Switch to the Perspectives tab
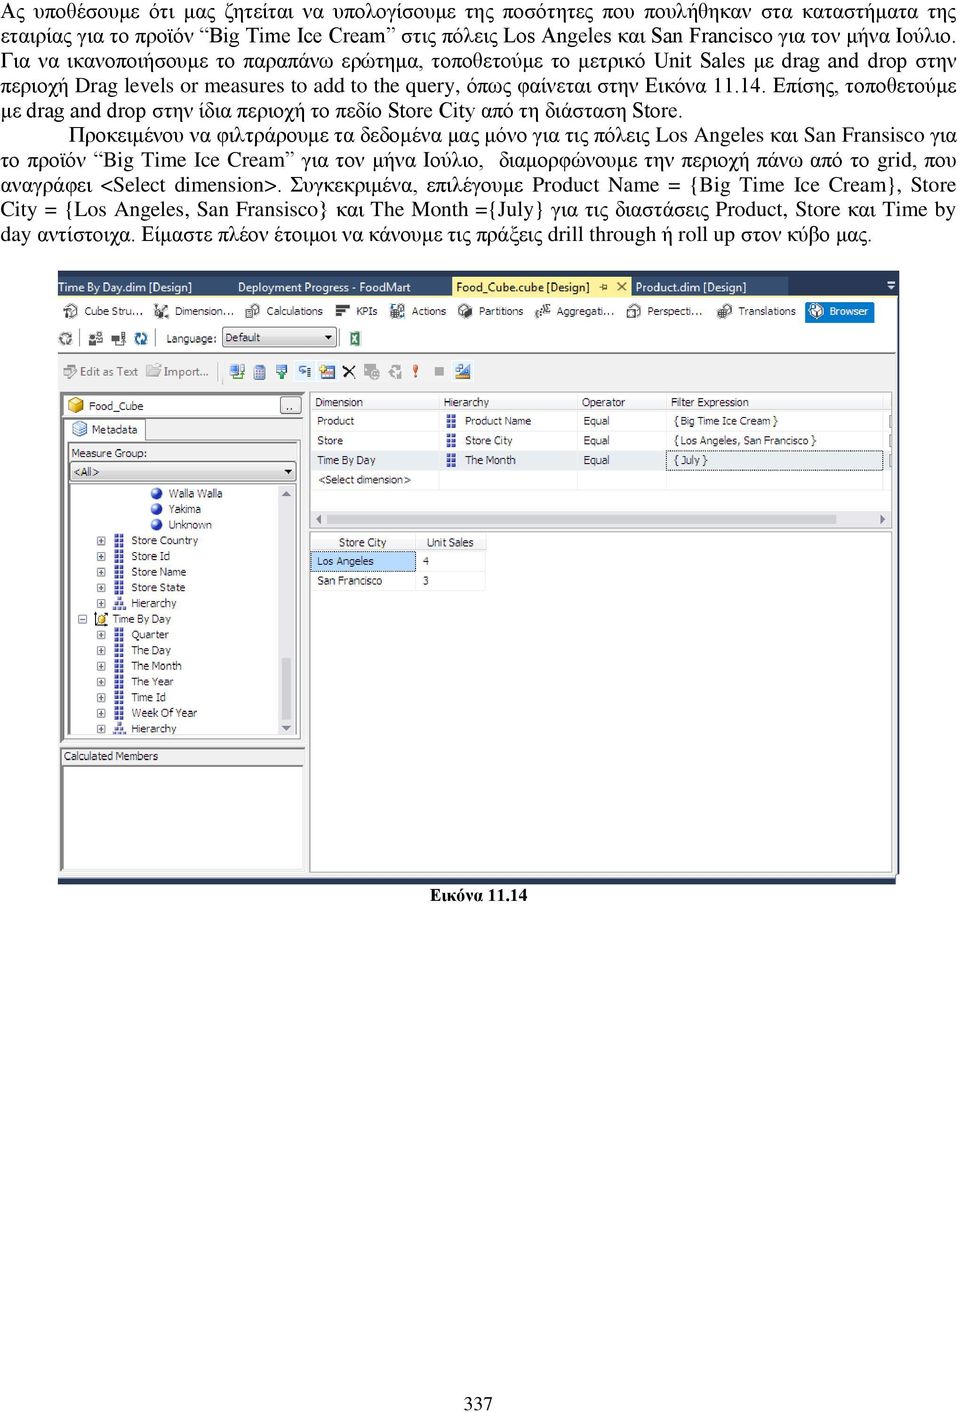Viewport: 960px width, 1412px height. point(665,311)
